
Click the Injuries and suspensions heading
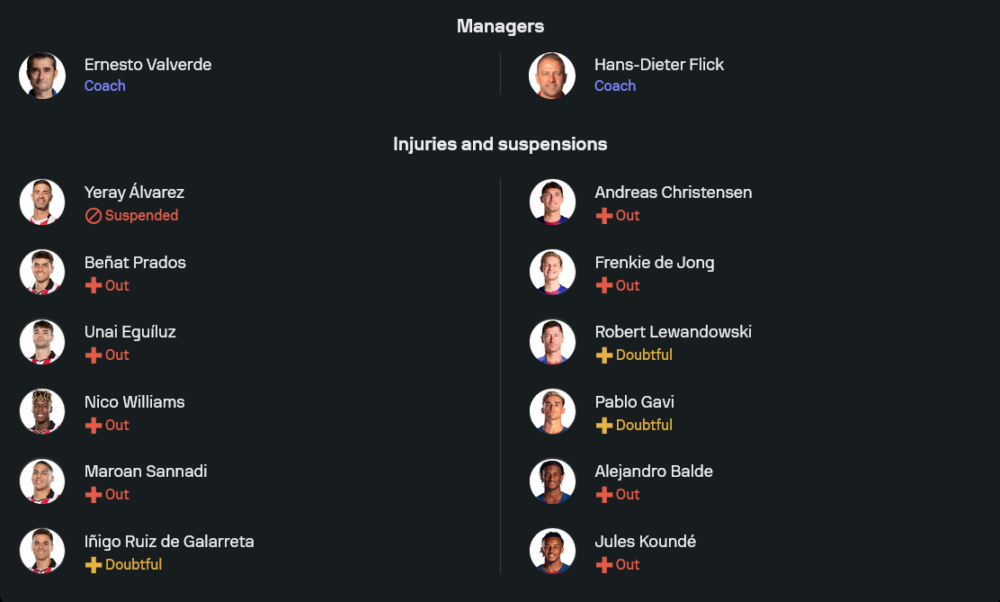tap(500, 144)
